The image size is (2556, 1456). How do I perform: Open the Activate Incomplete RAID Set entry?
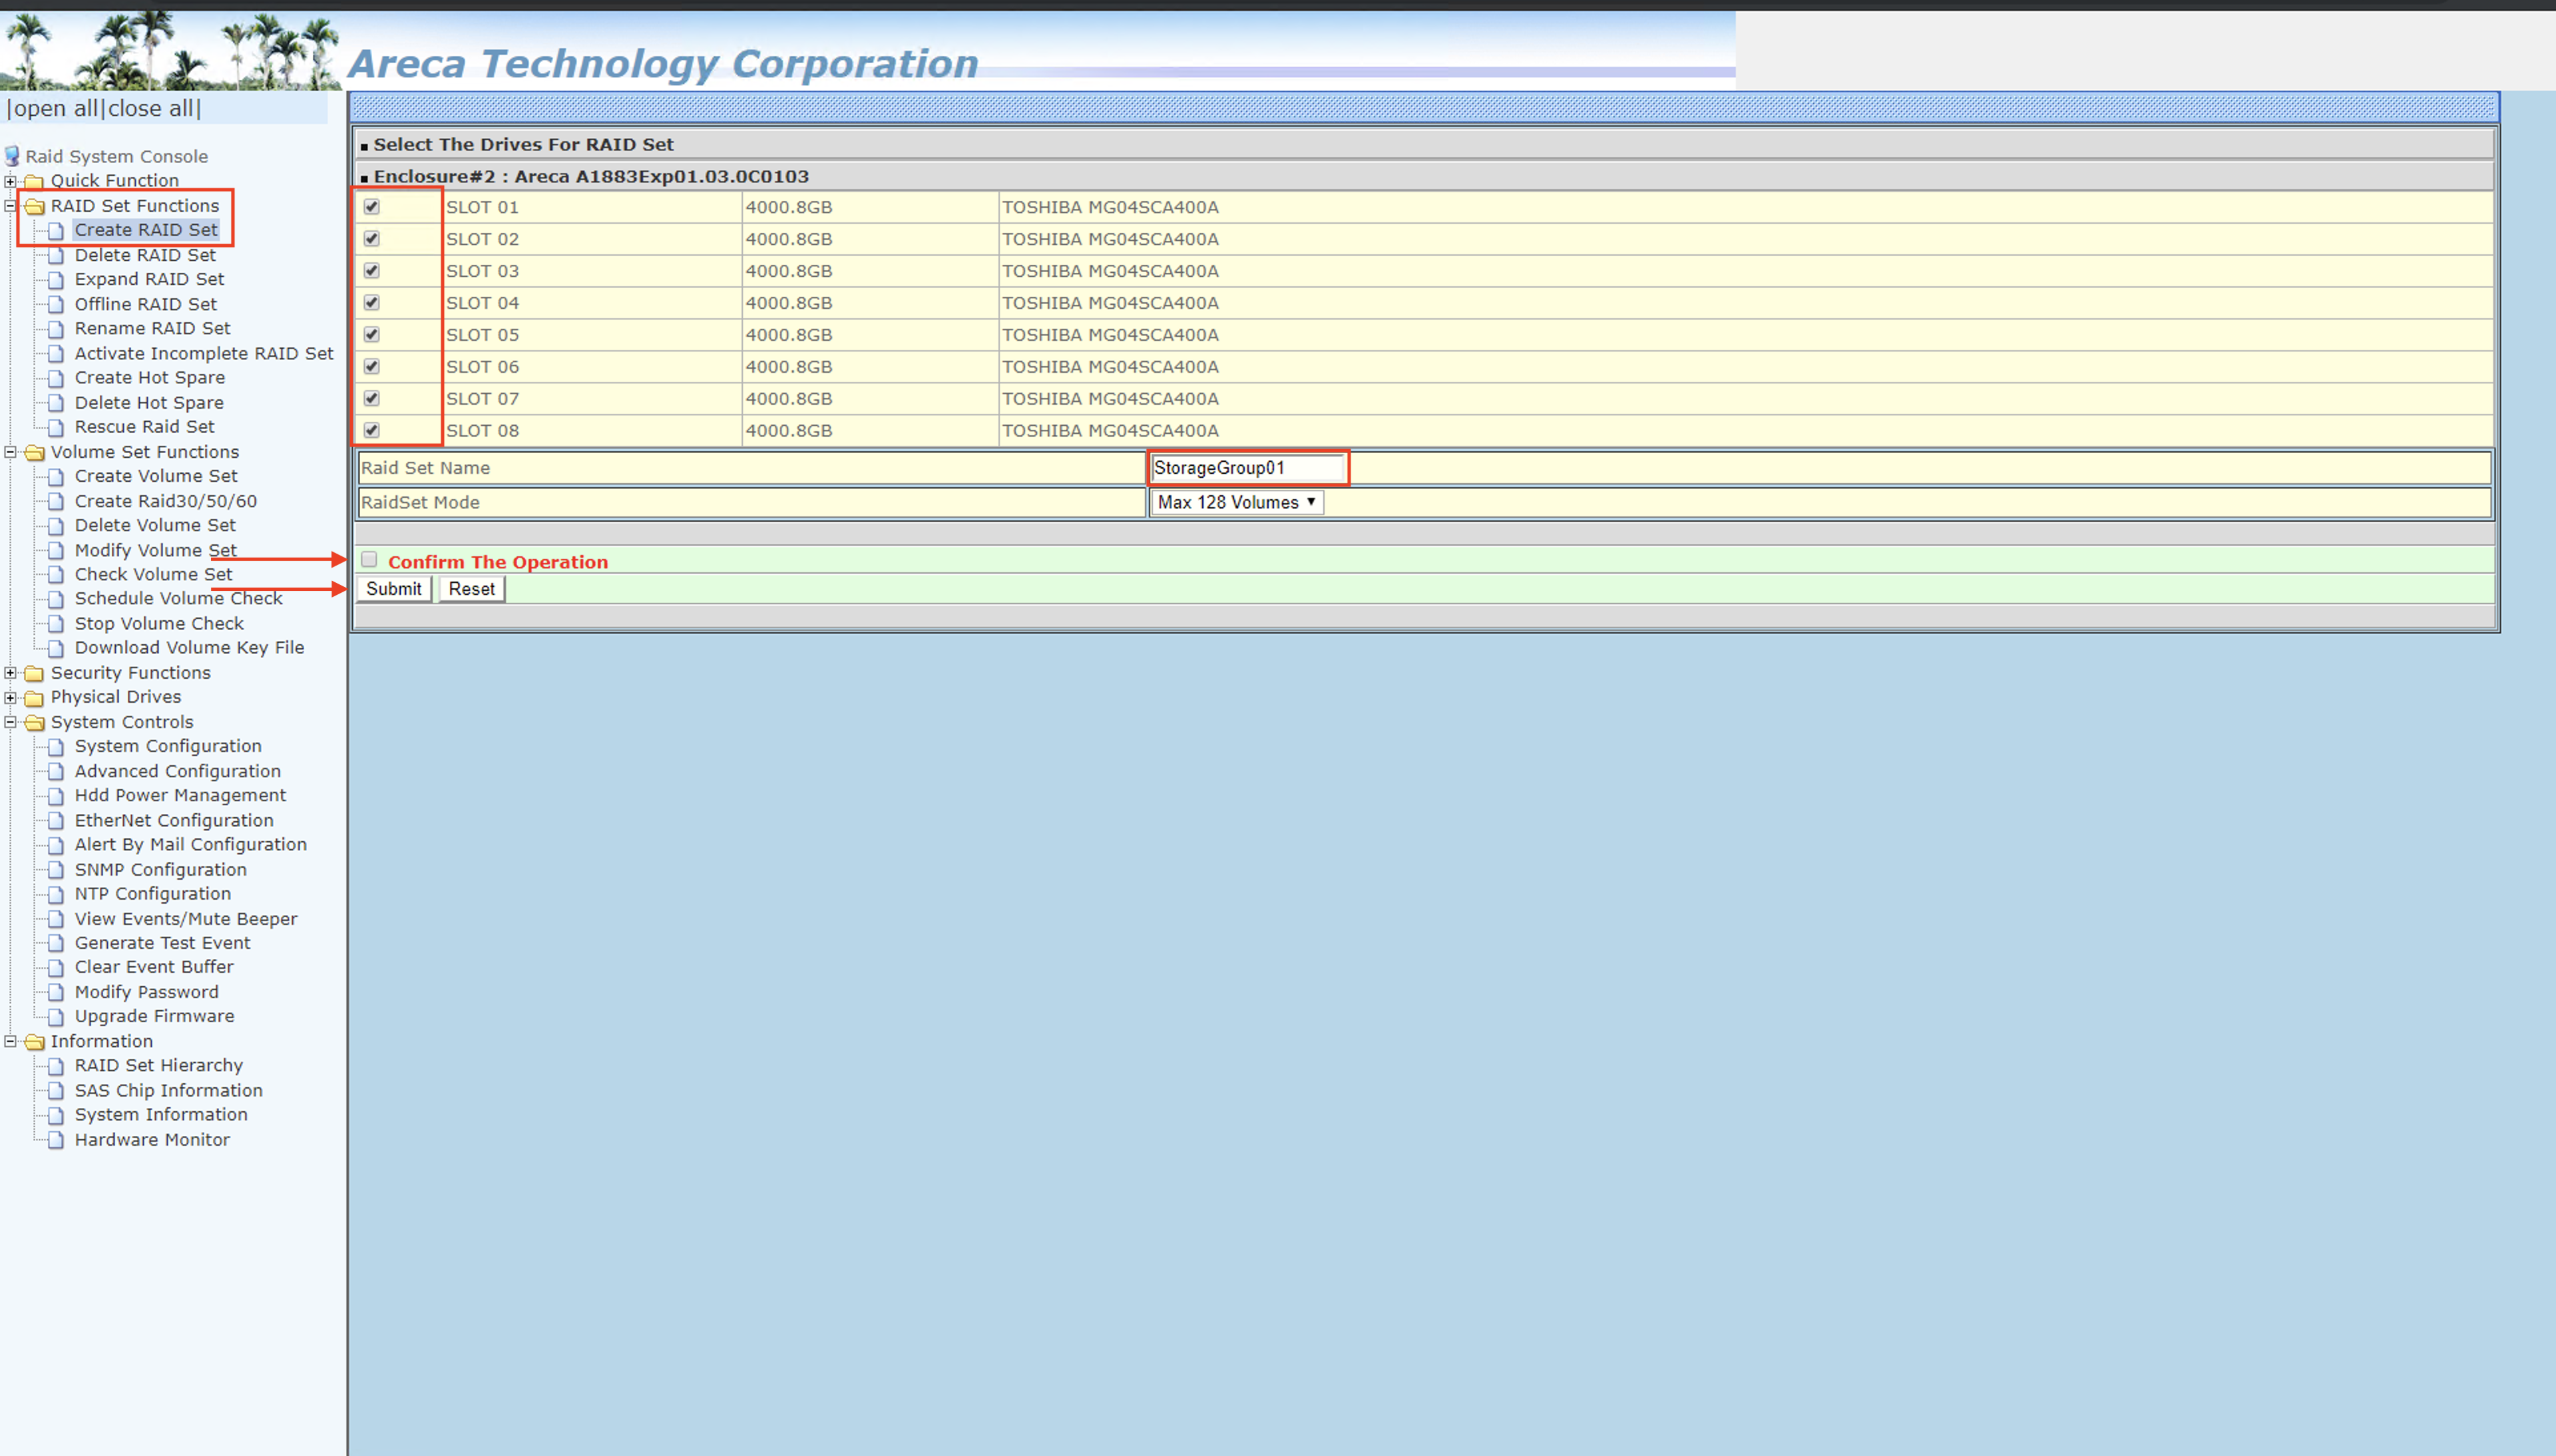point(204,354)
